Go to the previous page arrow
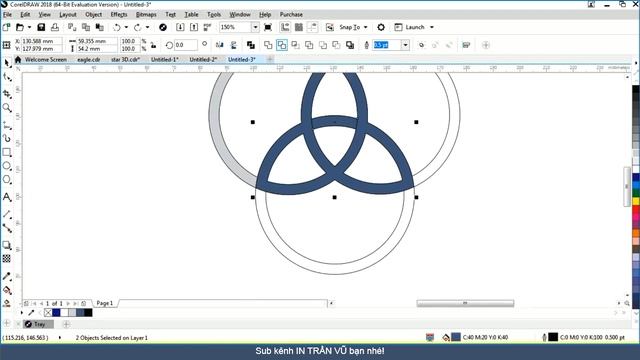Viewport: 640px width, 360px height. (41, 303)
